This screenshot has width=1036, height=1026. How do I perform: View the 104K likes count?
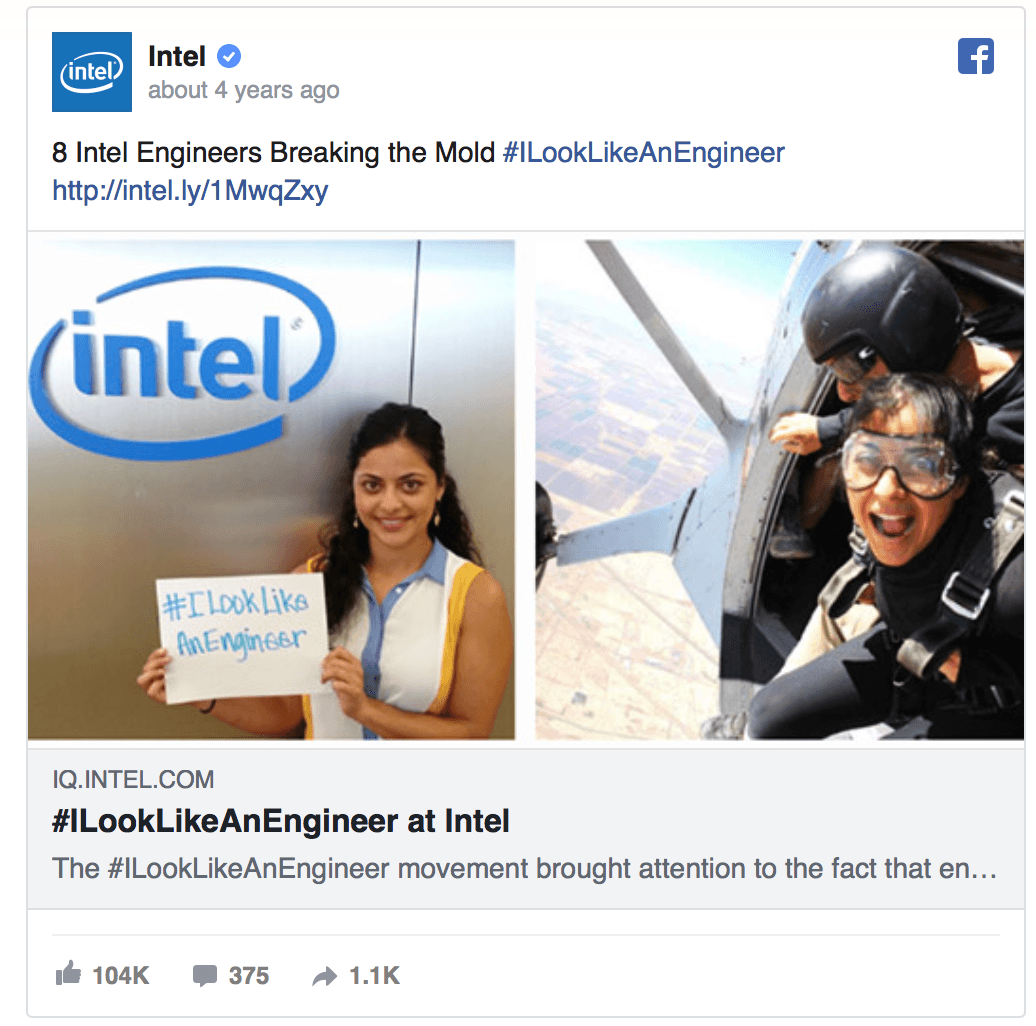click(121, 976)
